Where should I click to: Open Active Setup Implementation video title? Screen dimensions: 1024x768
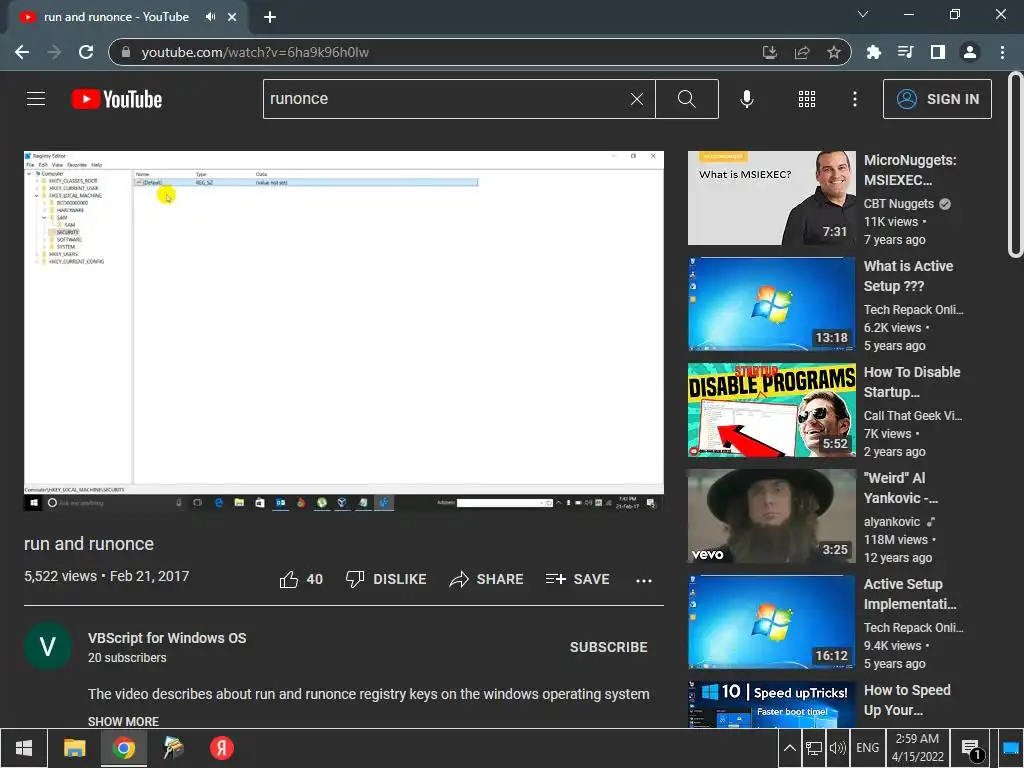pos(910,594)
